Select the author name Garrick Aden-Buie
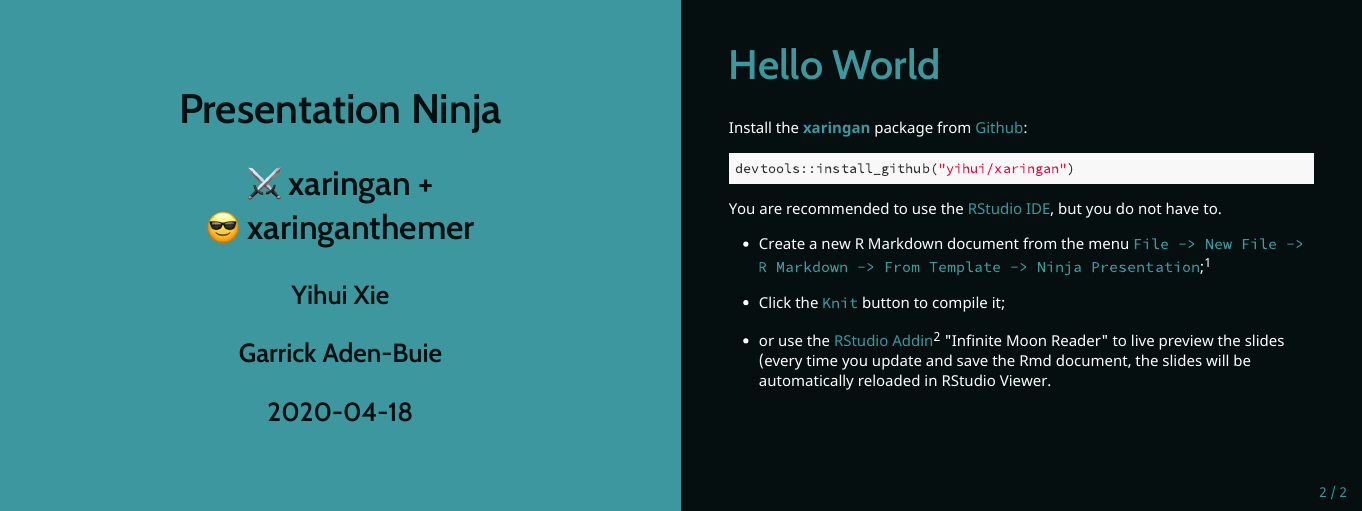The height and width of the screenshot is (511, 1362). [x=340, y=353]
